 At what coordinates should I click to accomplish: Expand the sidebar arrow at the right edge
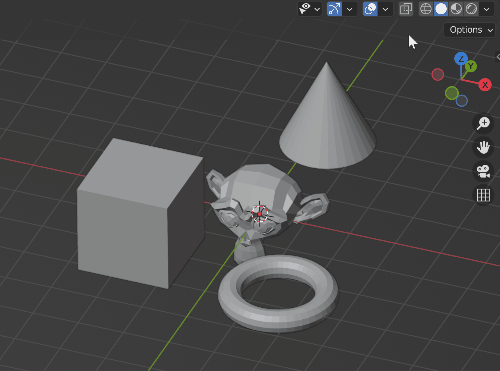(498, 57)
